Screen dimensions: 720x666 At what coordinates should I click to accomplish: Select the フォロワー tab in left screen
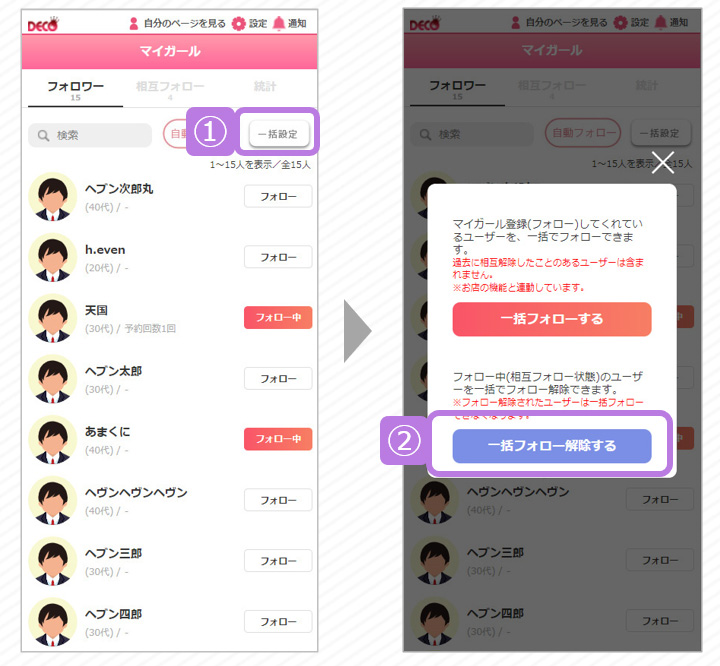(x=75, y=90)
